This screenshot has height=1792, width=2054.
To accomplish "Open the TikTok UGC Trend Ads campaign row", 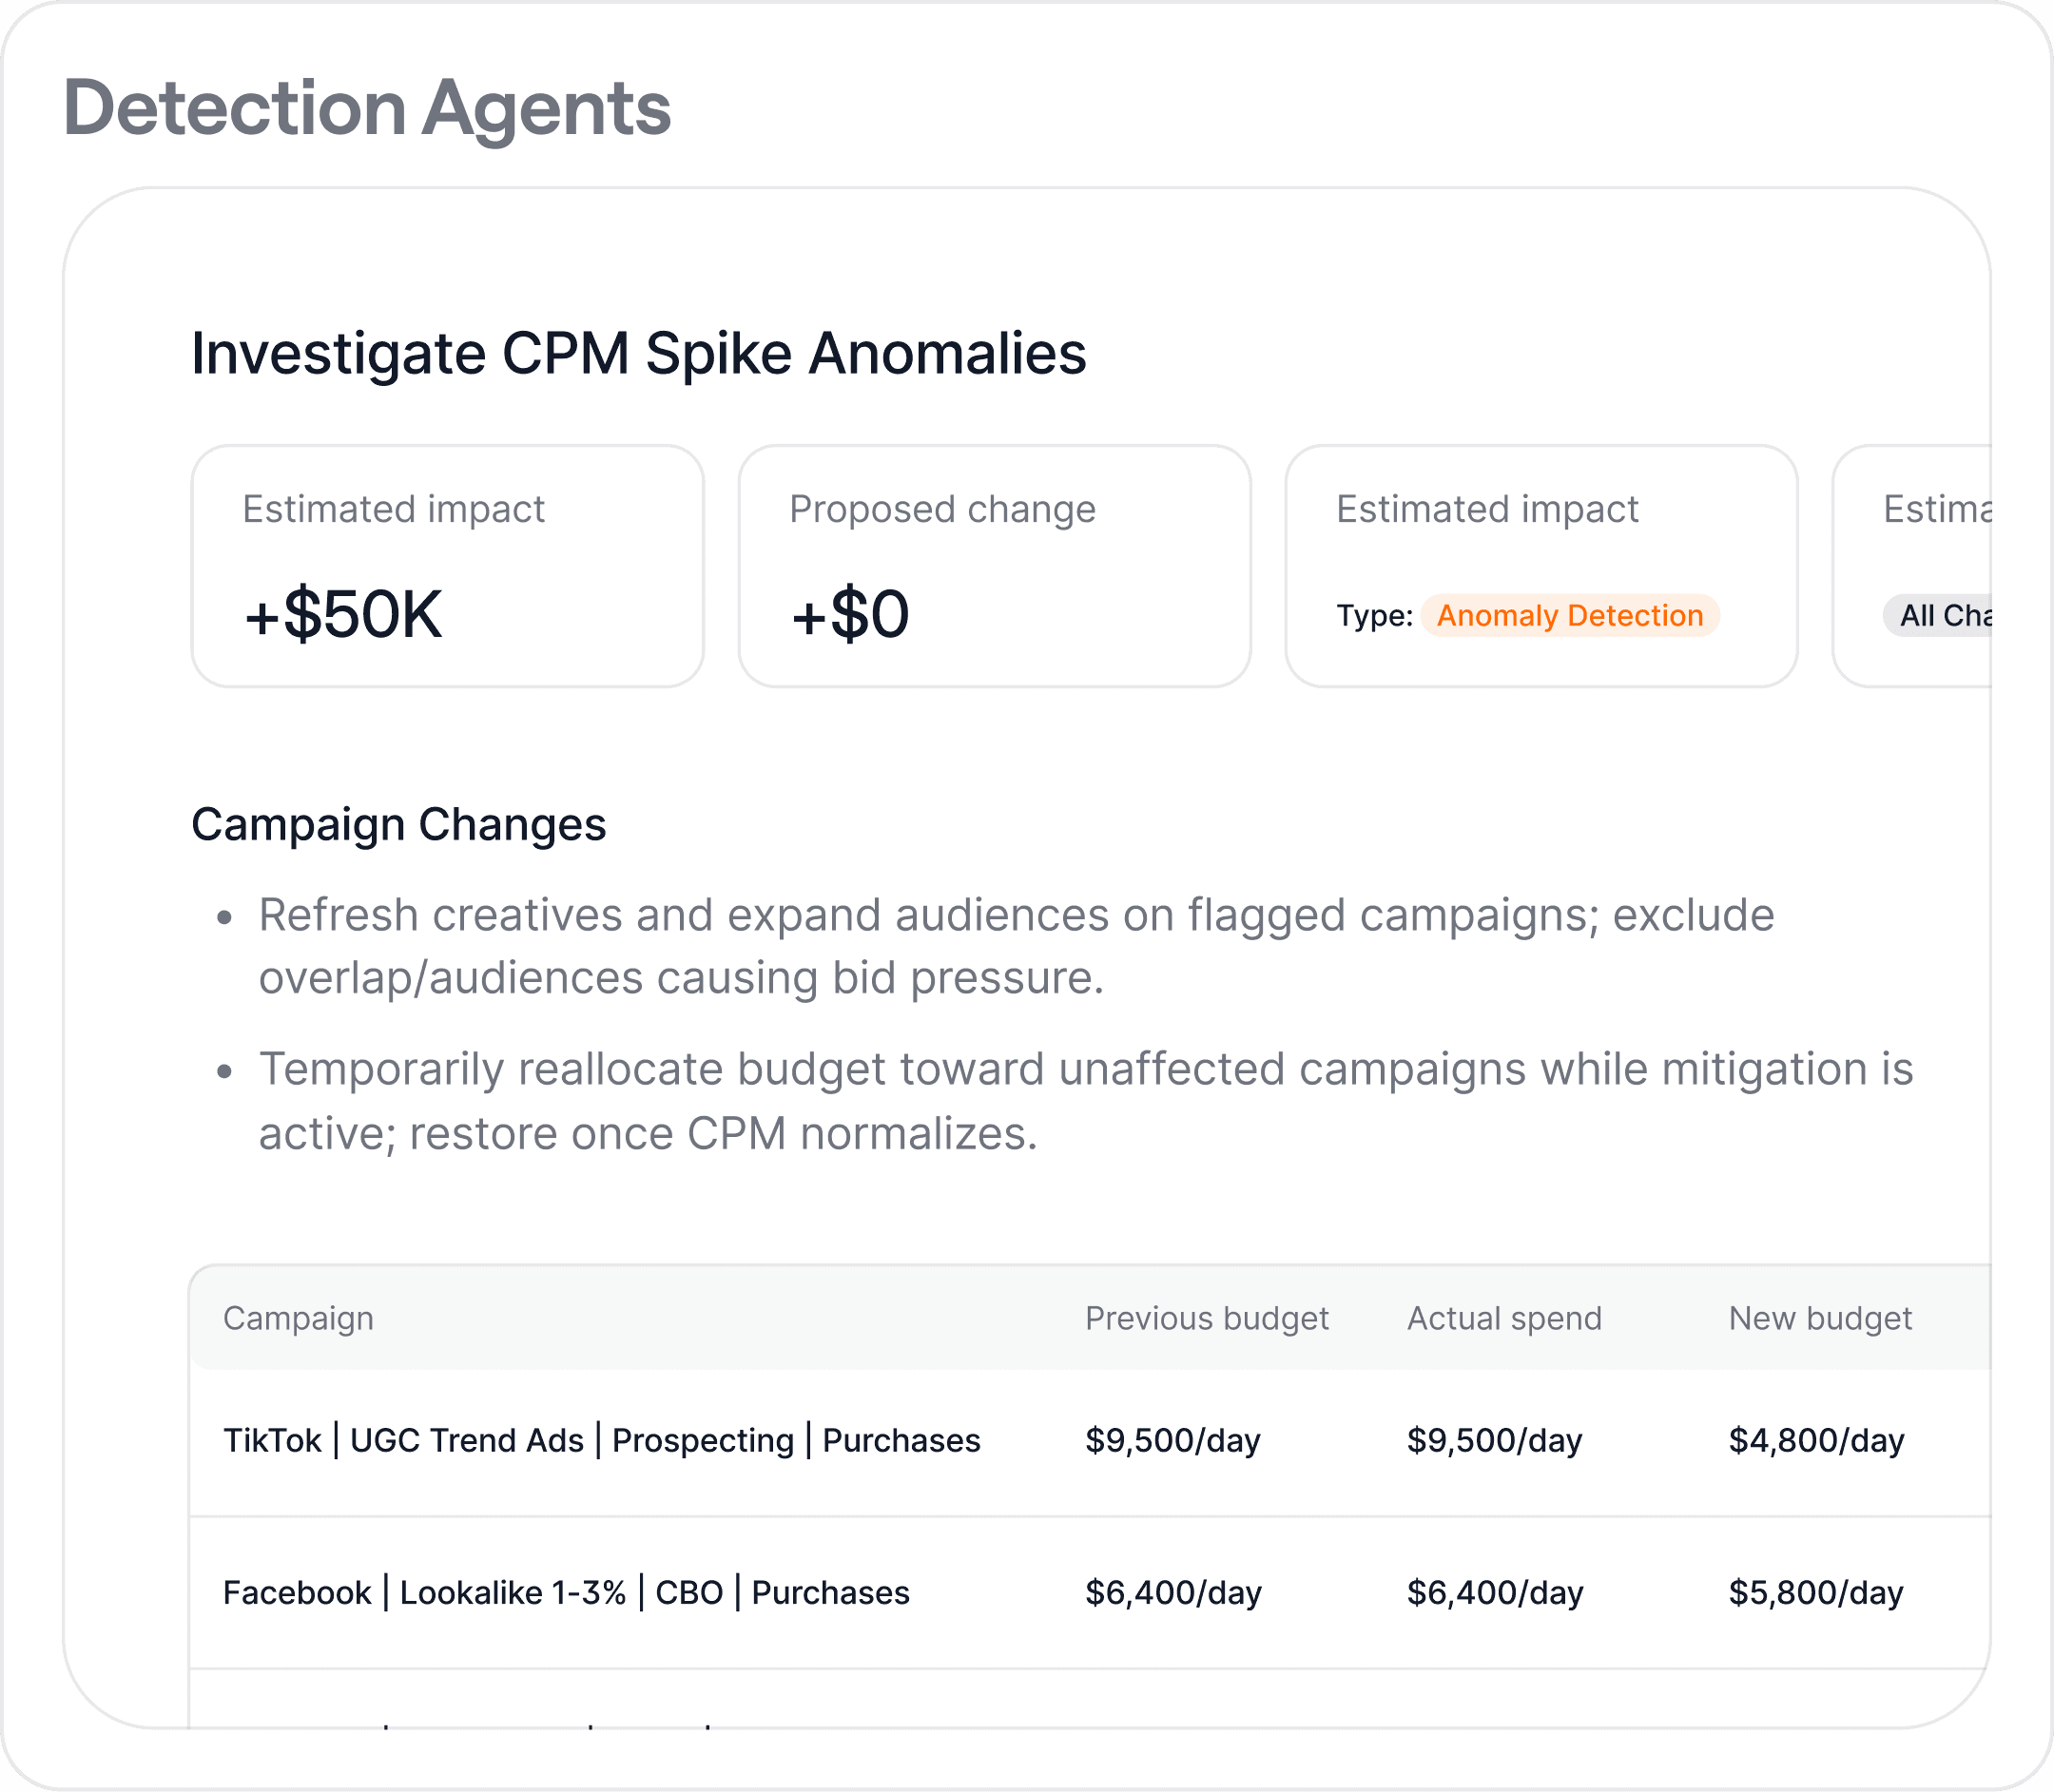I will (x=601, y=1441).
